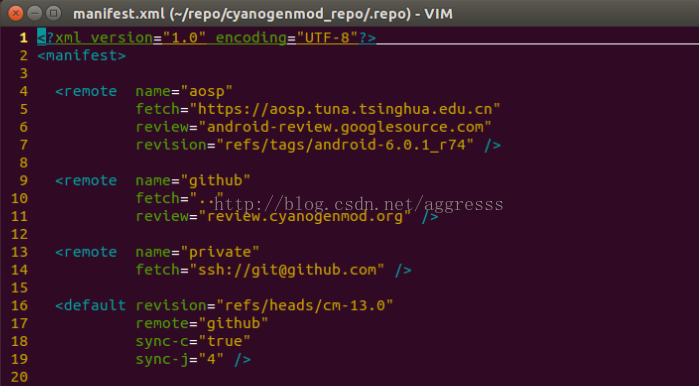Click name="private" attribute
699x386 pixels.
[x=197, y=252]
